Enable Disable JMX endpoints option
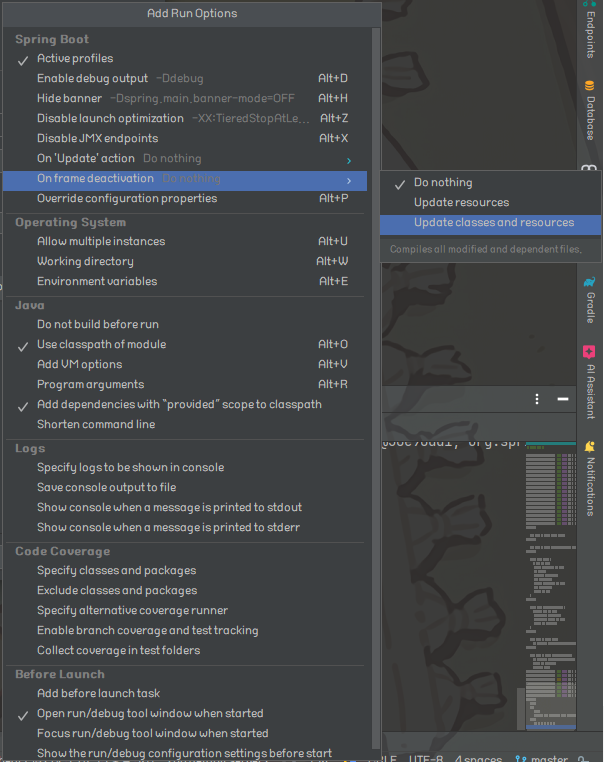The height and width of the screenshot is (762, 604). tap(185, 138)
